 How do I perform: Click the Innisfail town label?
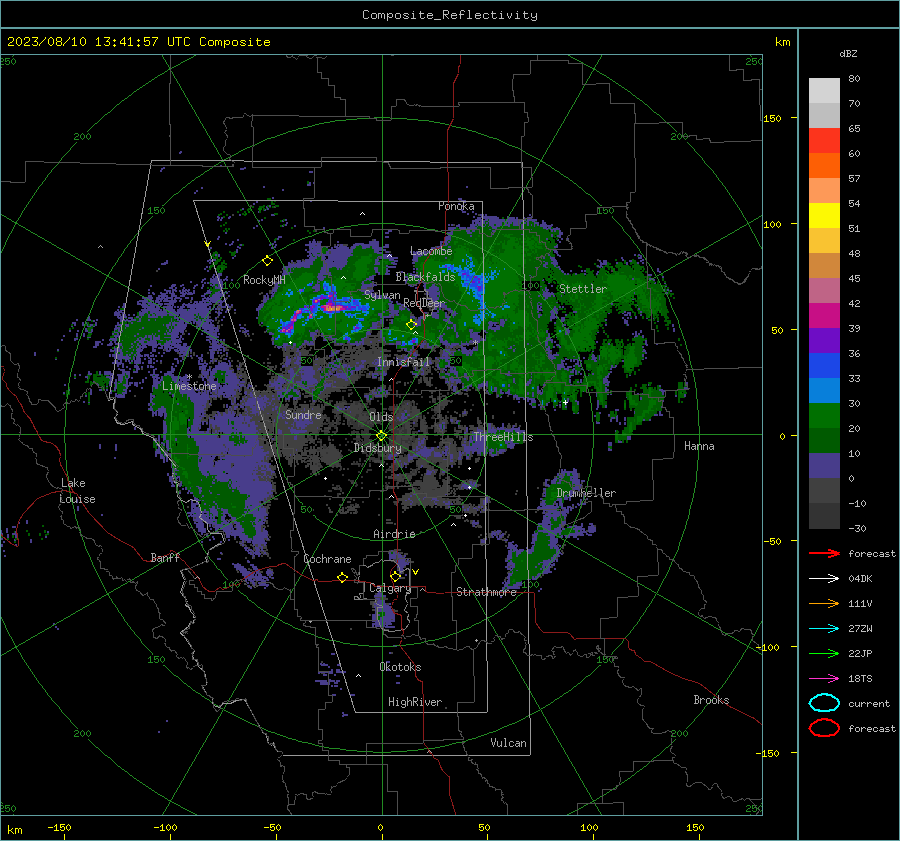(404, 362)
